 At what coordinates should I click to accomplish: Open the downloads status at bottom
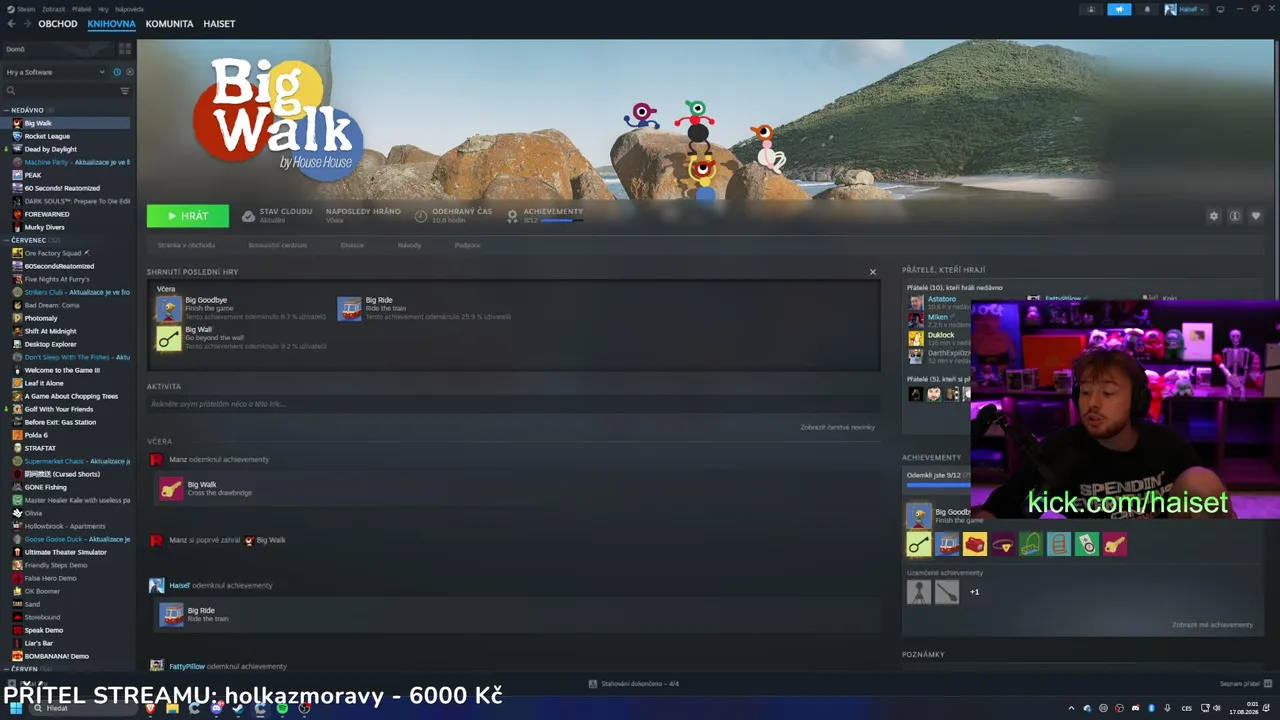[x=633, y=684]
